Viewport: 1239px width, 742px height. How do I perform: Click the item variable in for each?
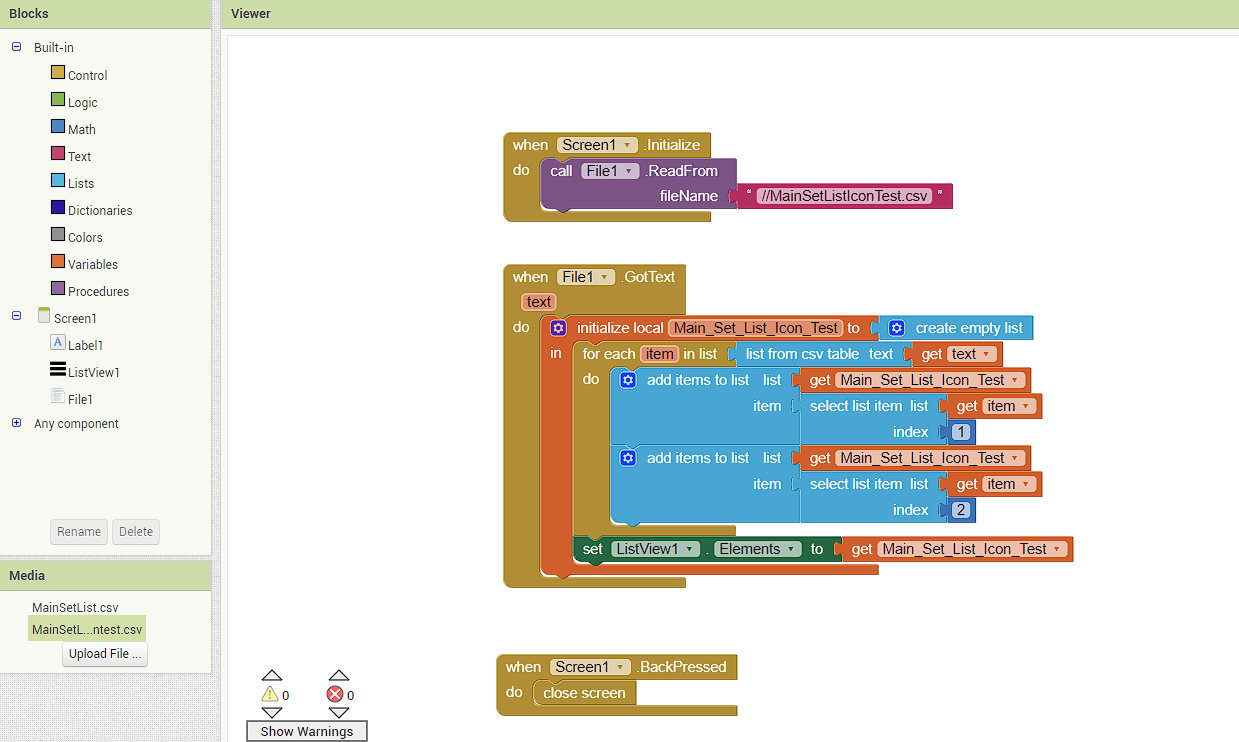[x=660, y=354]
